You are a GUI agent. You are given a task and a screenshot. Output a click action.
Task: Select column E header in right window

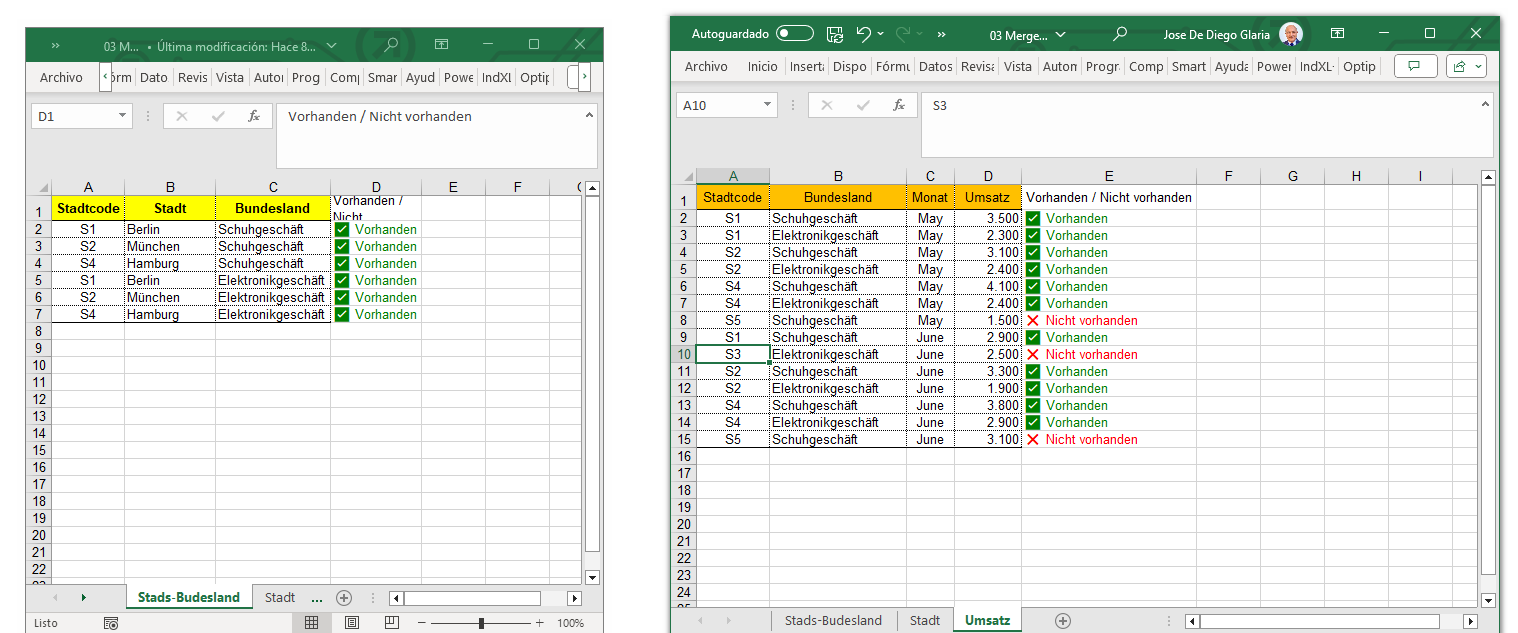[x=1109, y=177]
